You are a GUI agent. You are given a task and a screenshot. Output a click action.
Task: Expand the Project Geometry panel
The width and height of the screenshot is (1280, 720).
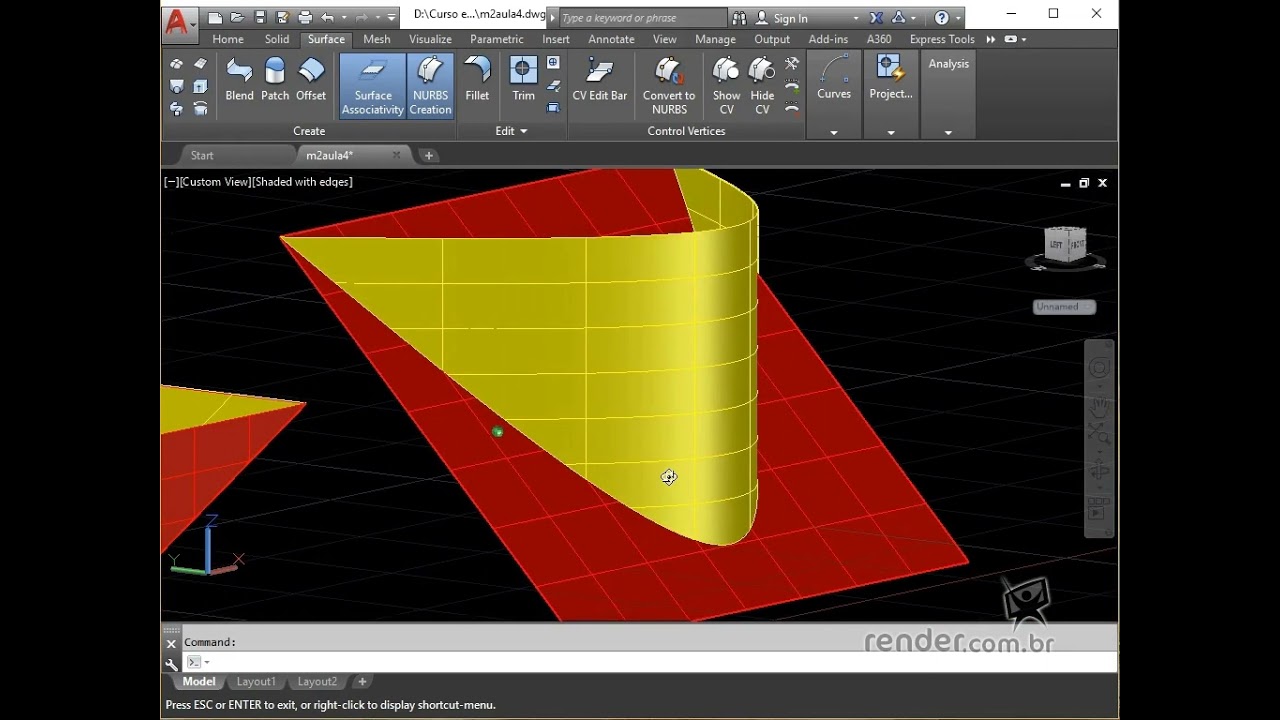(x=891, y=132)
